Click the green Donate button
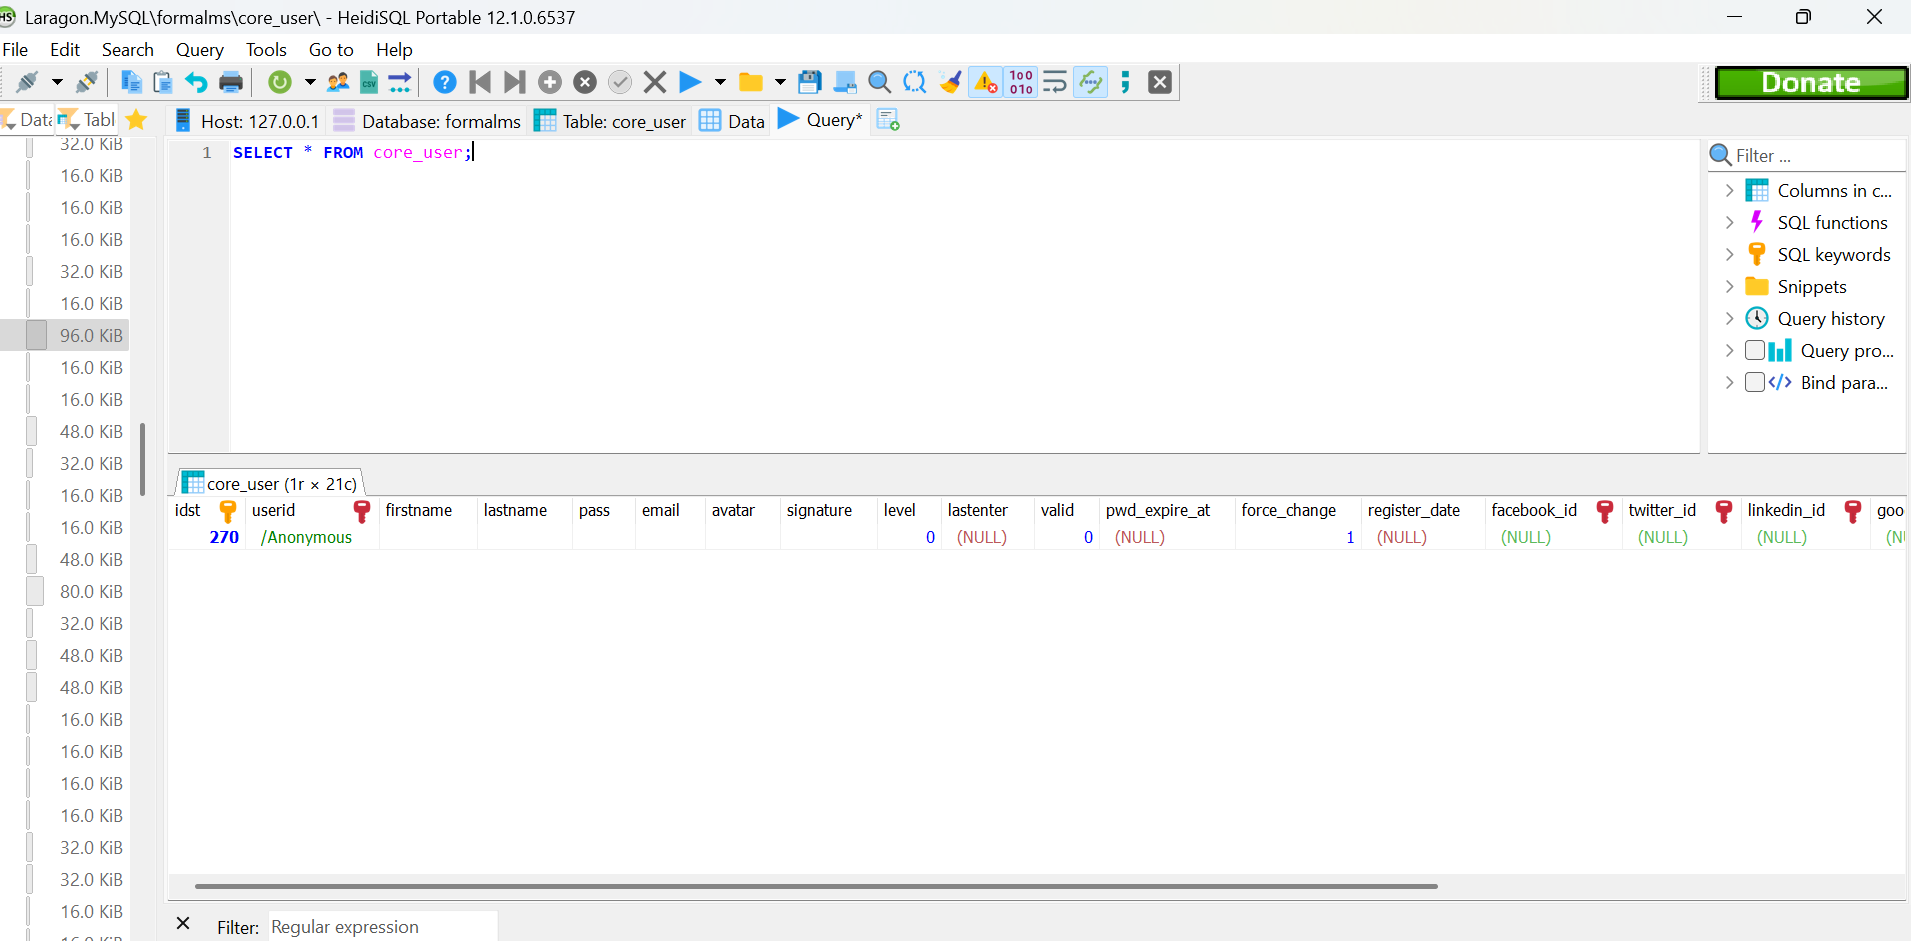Viewport: 1911px width, 941px height. [1811, 83]
